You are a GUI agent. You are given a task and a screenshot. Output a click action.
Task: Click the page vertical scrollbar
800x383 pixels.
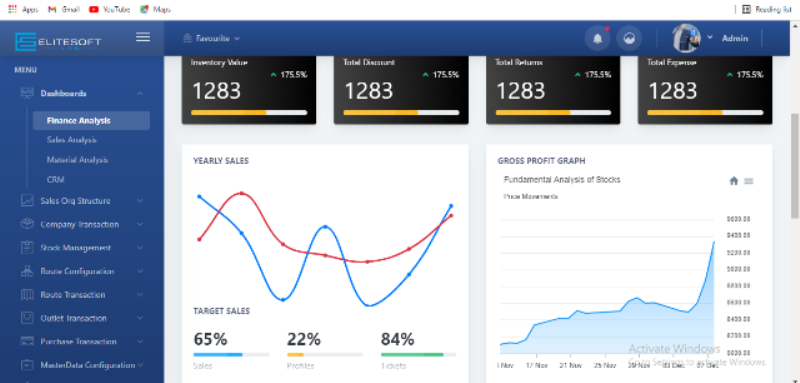tap(795, 166)
